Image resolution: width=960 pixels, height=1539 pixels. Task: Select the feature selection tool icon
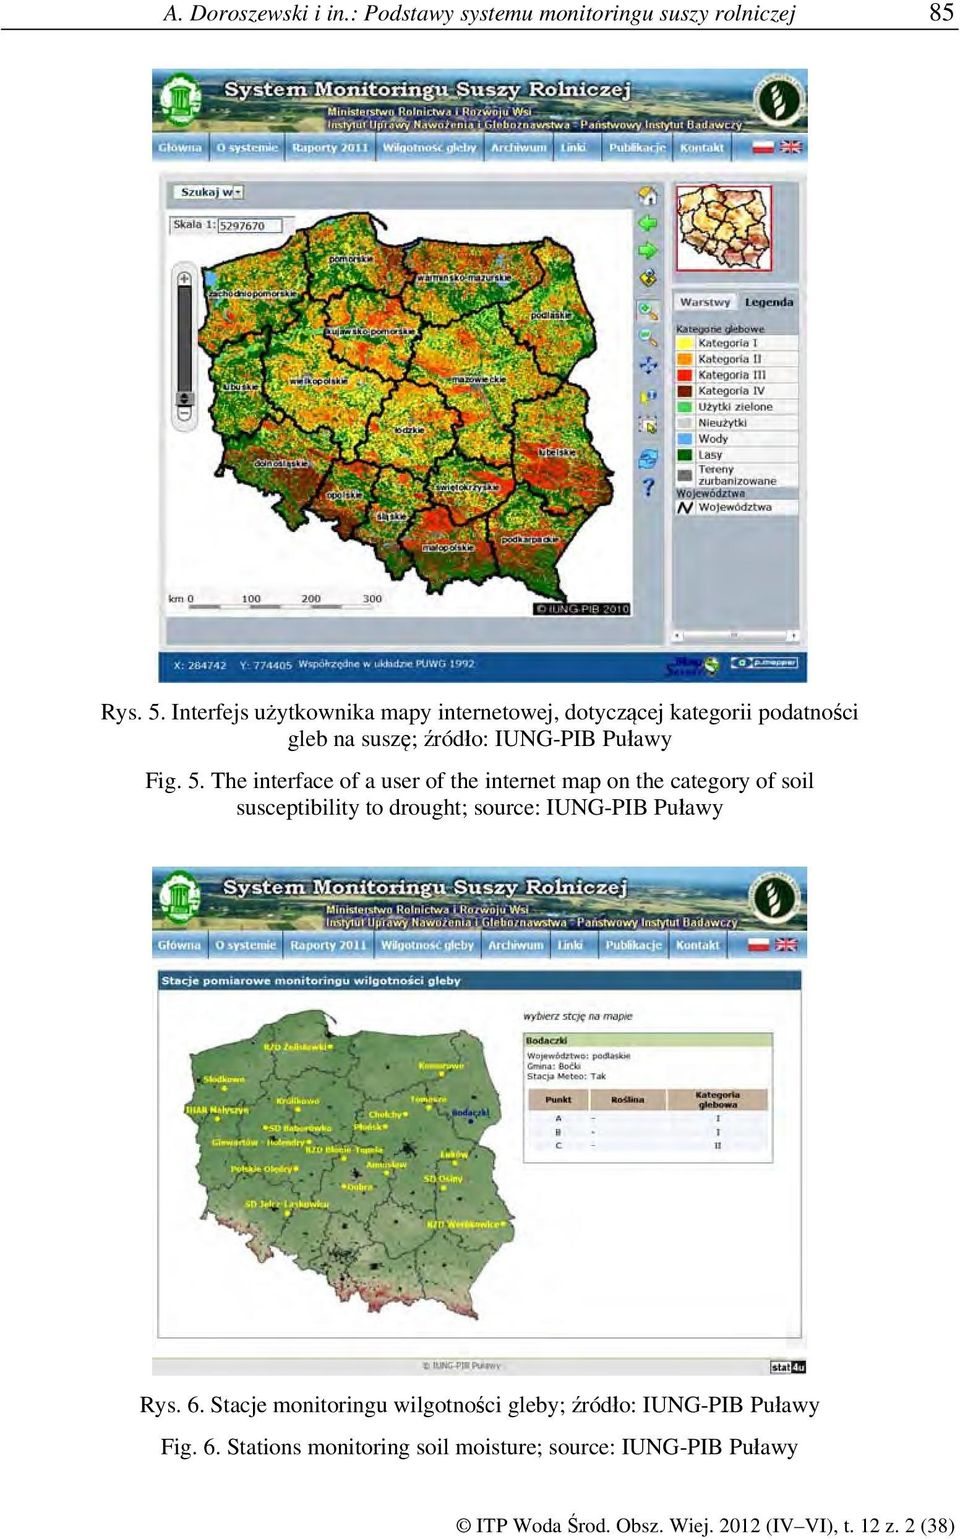pos(648,425)
